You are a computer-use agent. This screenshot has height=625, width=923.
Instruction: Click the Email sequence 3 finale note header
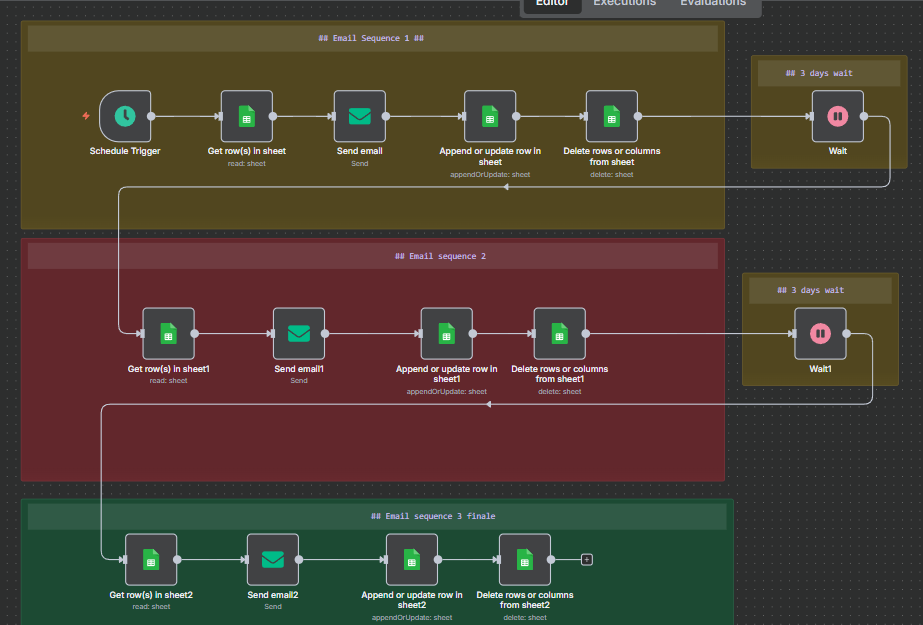376,516
